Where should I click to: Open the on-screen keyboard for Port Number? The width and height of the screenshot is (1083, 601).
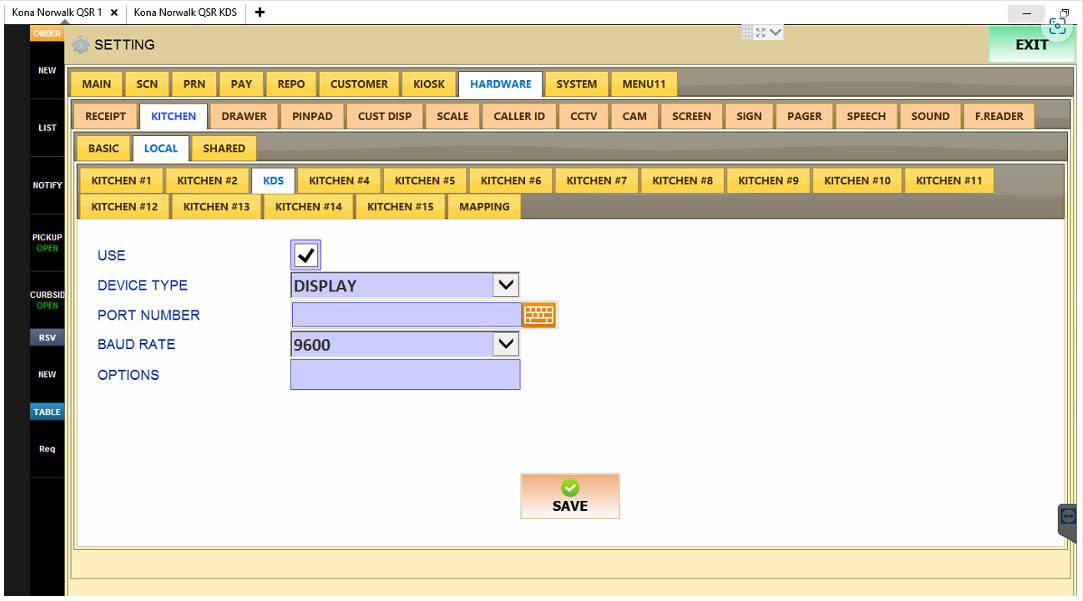click(x=539, y=315)
